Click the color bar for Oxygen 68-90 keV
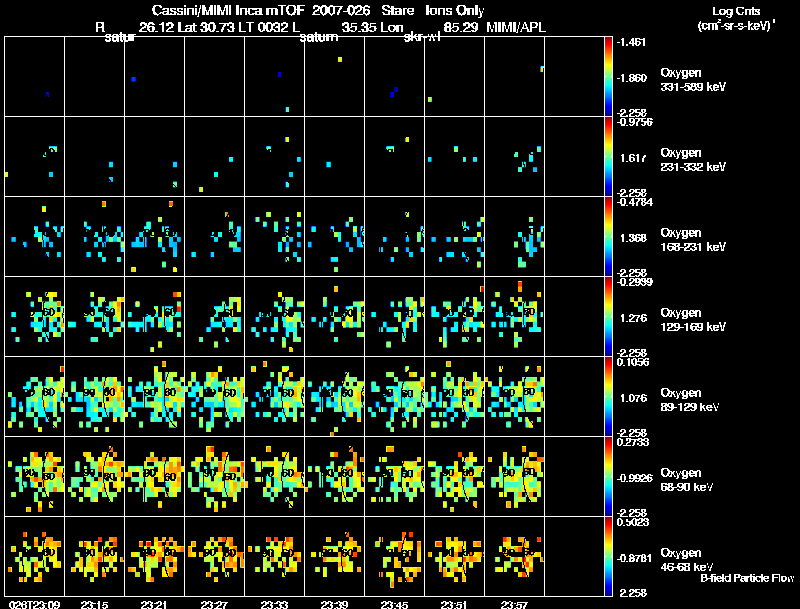This screenshot has width=800, height=609. [x=608, y=477]
